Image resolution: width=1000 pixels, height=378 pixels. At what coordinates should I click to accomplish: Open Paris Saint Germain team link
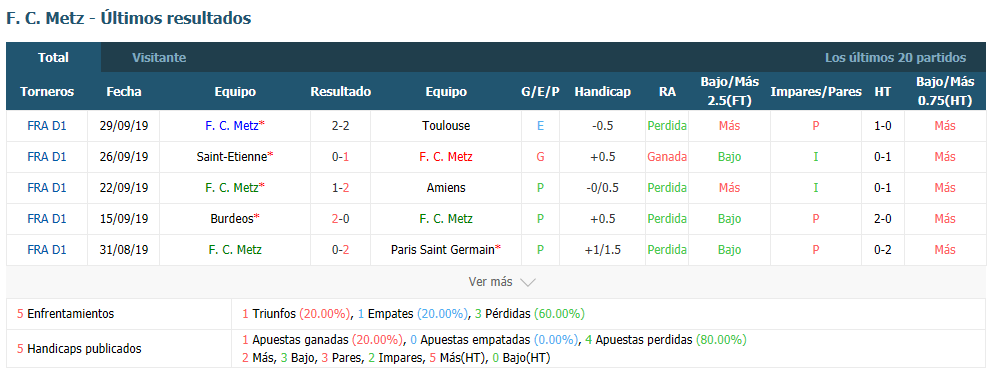click(x=443, y=250)
